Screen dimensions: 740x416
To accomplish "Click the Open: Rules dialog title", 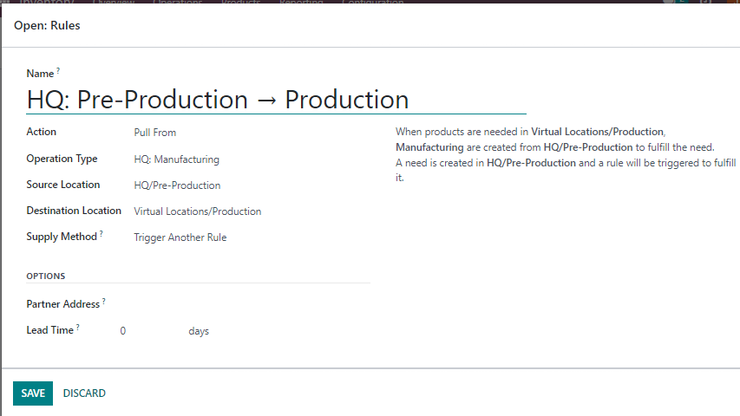I will pos(47,25).
